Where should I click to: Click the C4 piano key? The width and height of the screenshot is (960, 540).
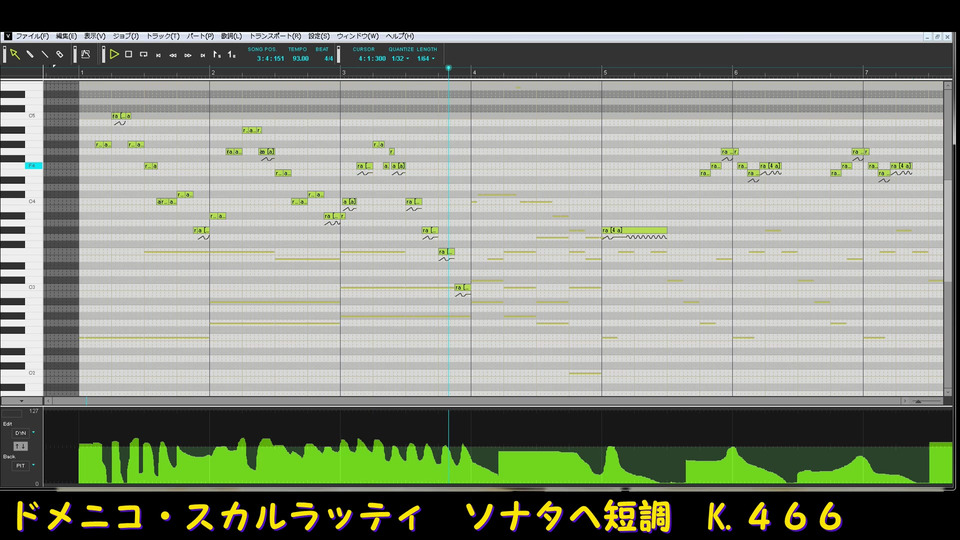(21, 201)
